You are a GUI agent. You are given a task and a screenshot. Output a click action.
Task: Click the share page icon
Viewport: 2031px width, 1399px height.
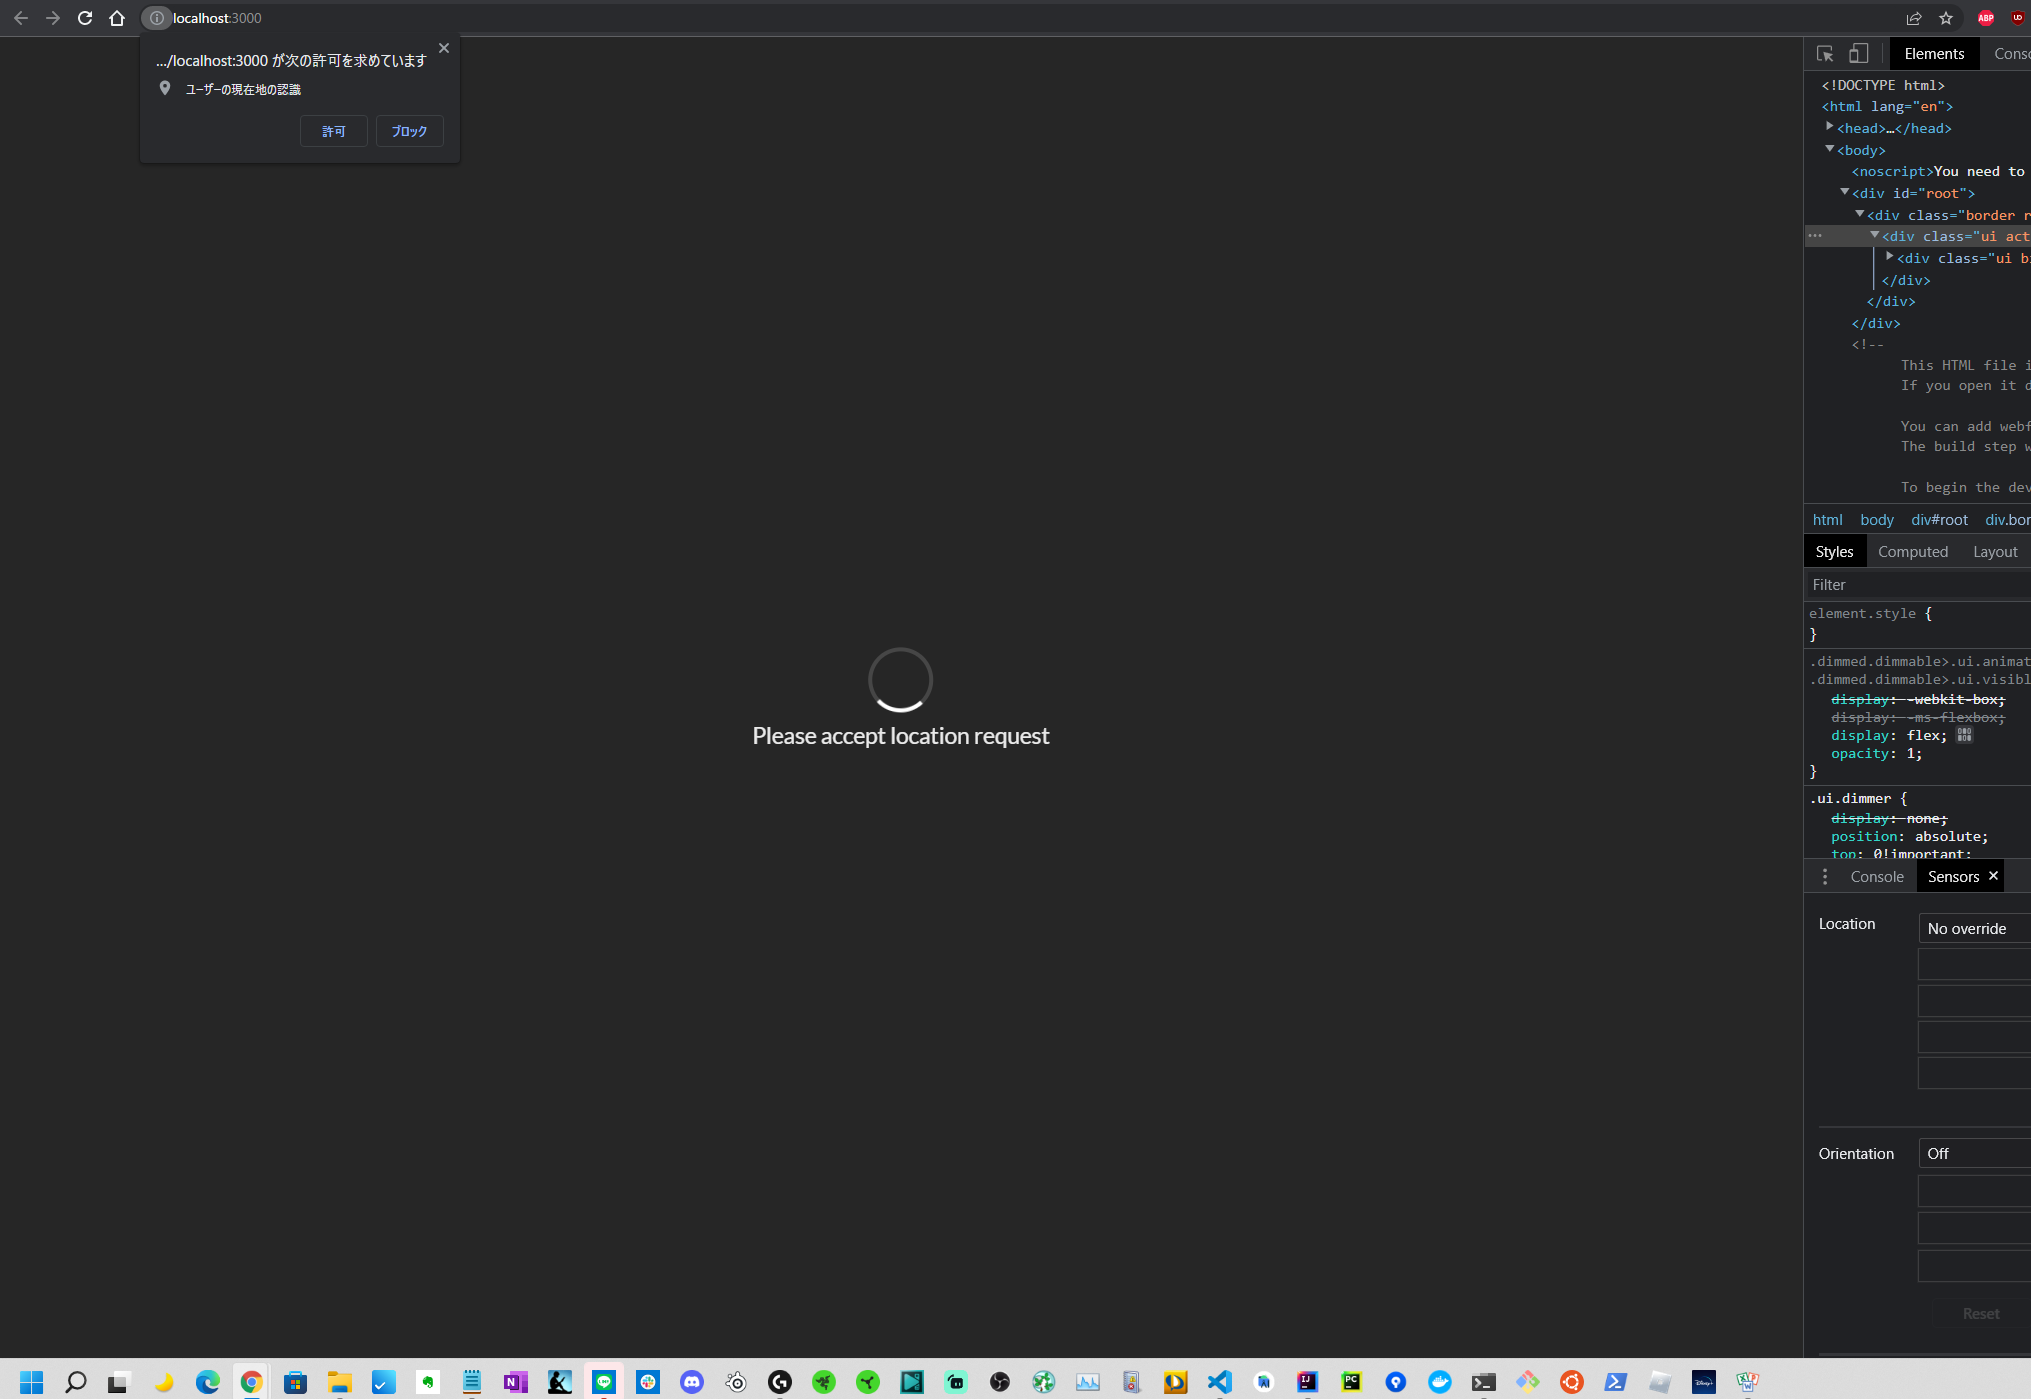(x=1914, y=18)
